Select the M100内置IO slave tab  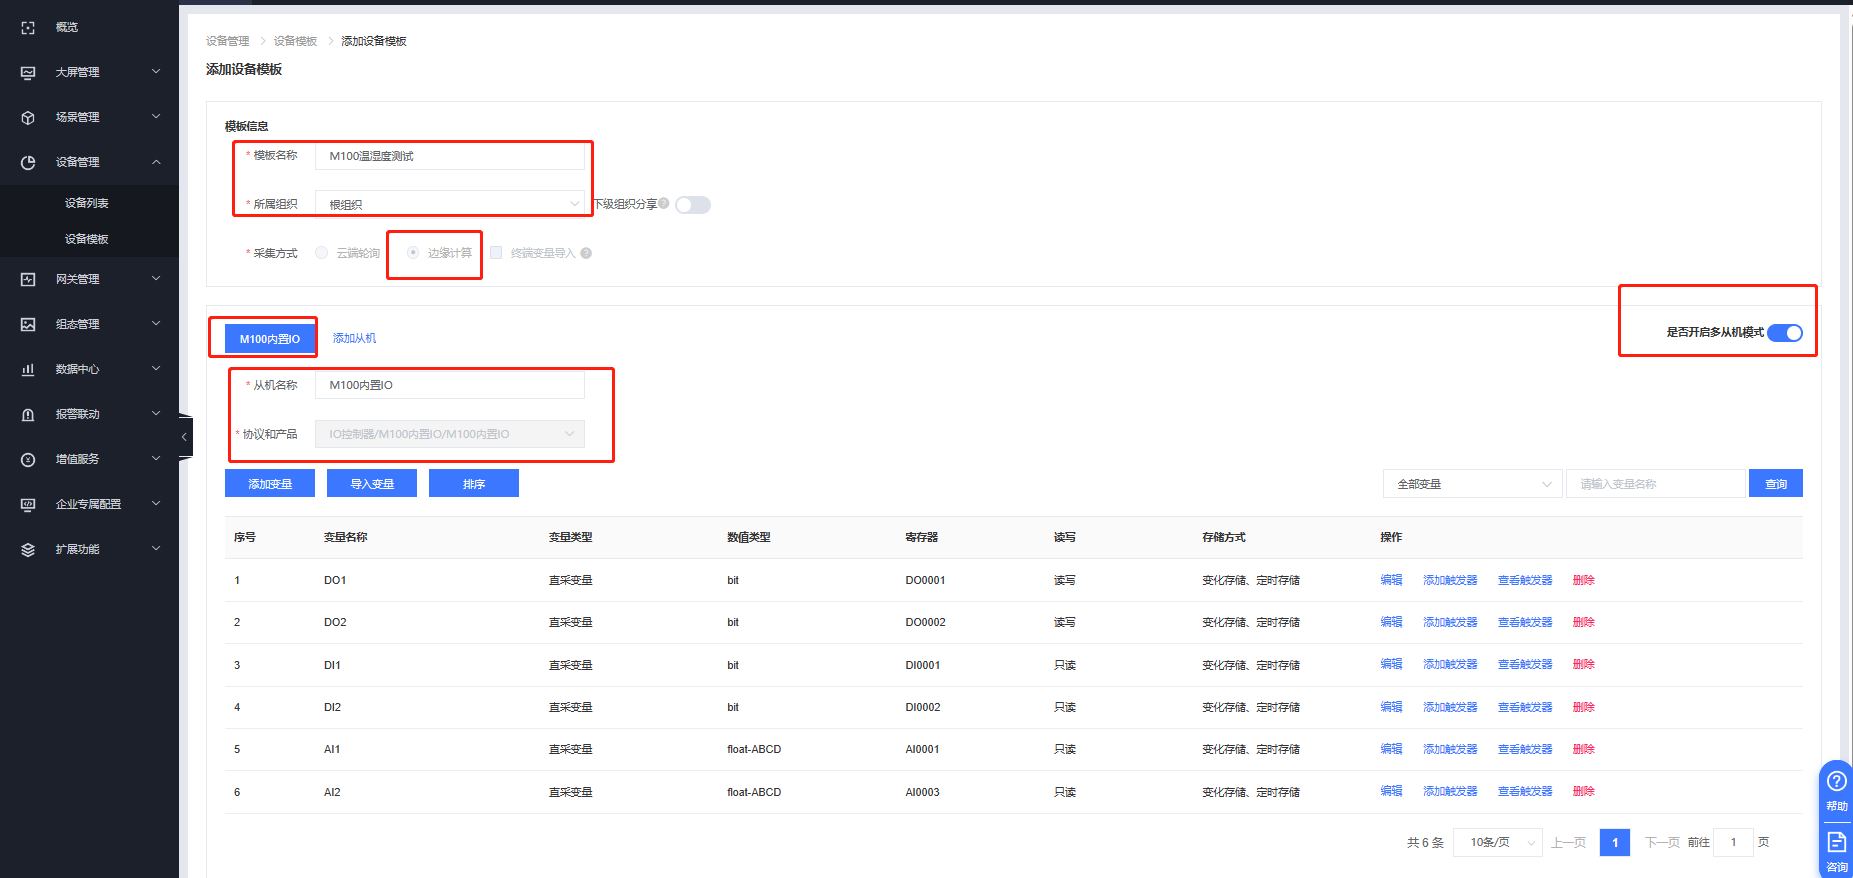click(270, 339)
